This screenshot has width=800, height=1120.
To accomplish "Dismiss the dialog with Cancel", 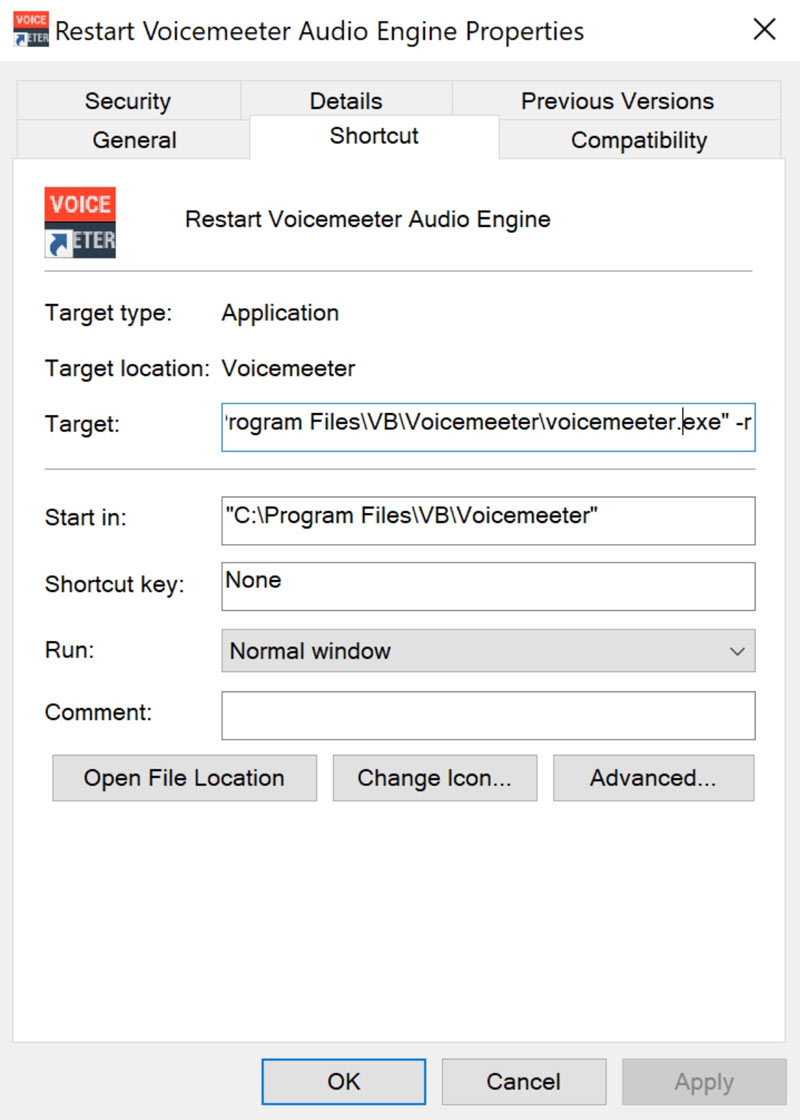I will tap(524, 1081).
